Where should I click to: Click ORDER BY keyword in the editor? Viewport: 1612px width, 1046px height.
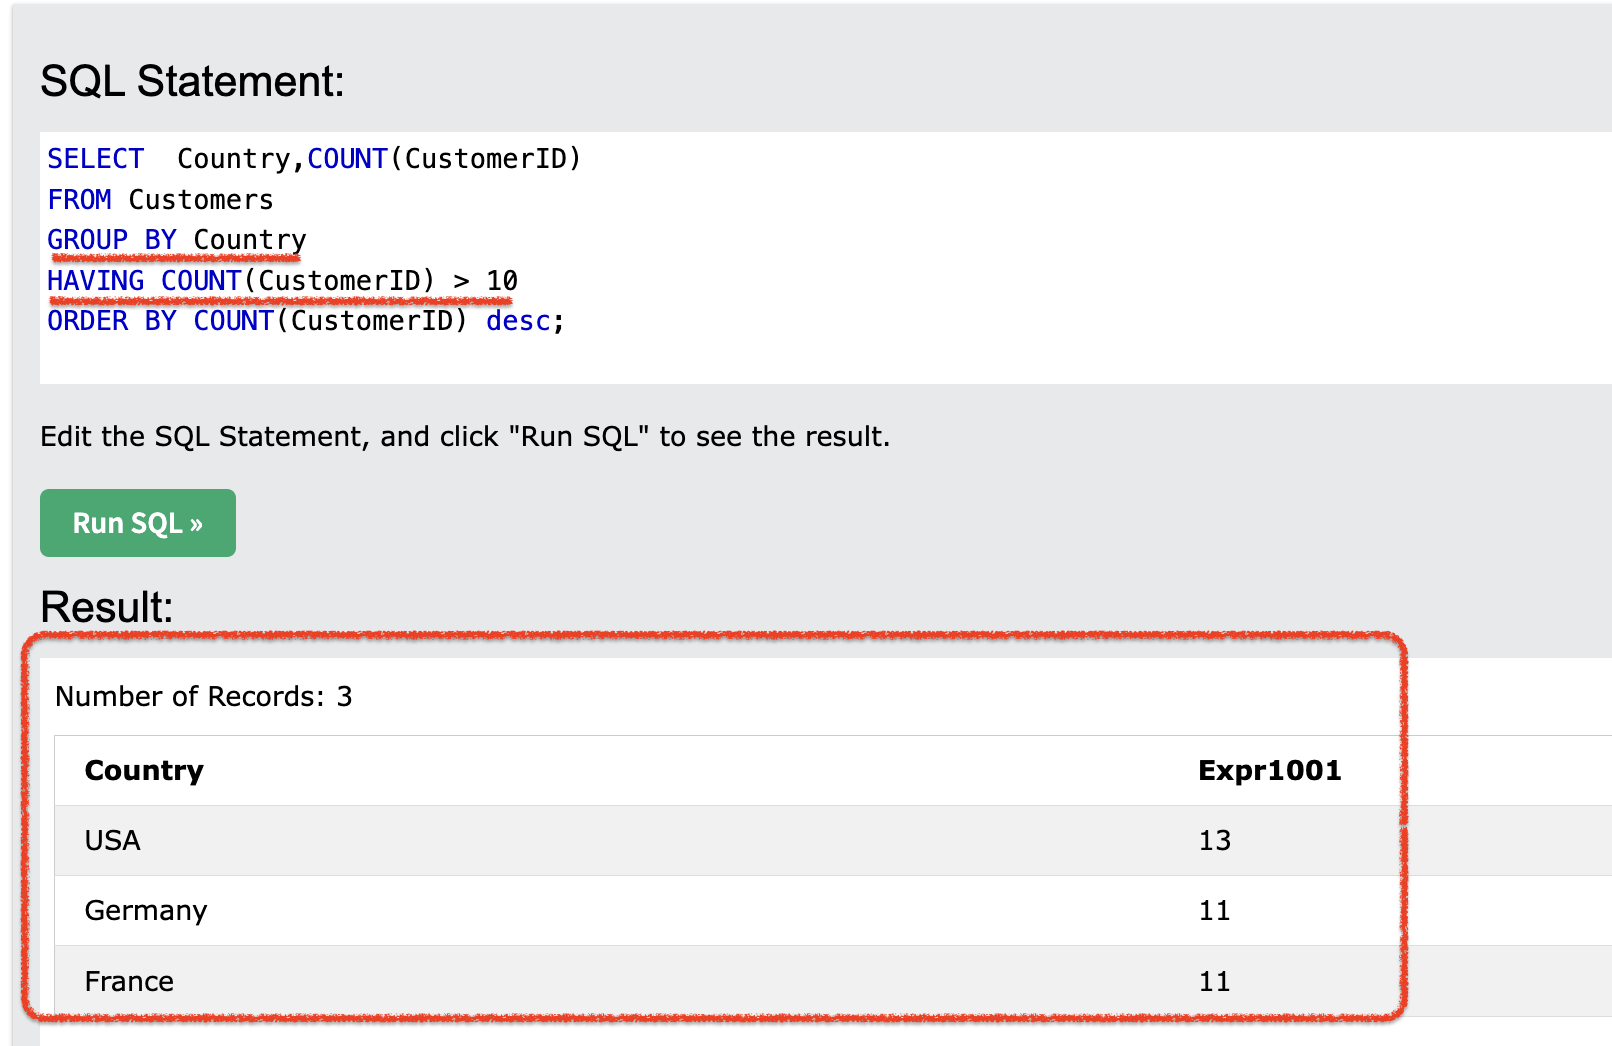coord(111,321)
